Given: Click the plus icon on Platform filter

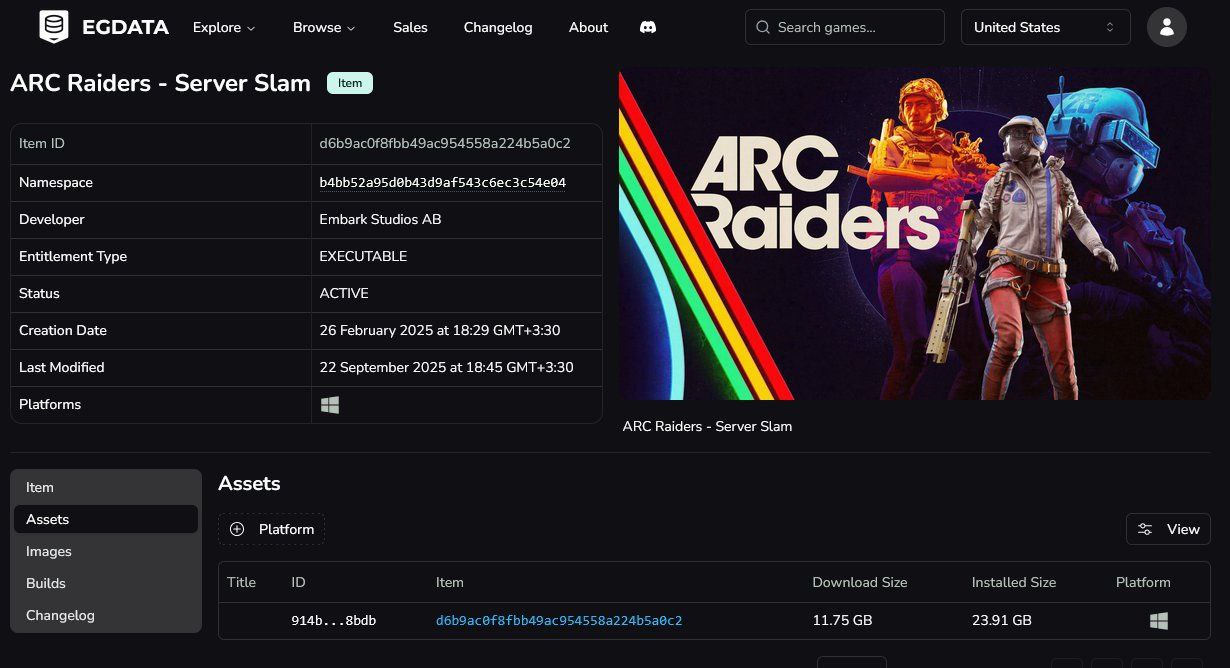Looking at the screenshot, I should (237, 529).
